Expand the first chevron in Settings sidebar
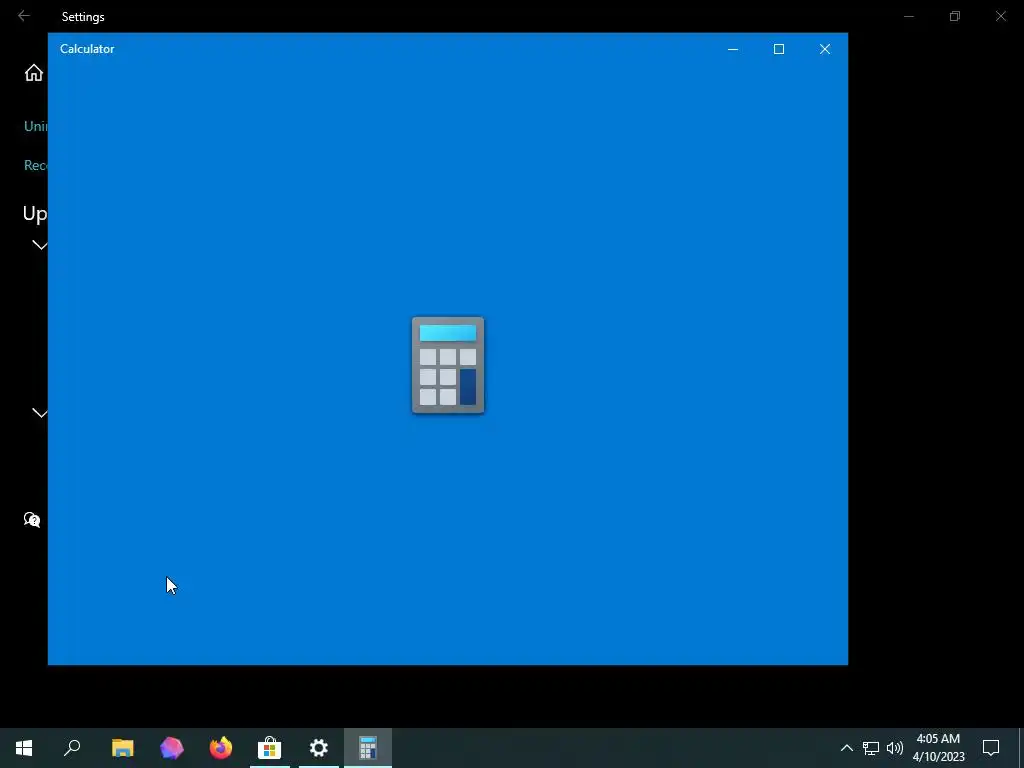 pos(40,245)
